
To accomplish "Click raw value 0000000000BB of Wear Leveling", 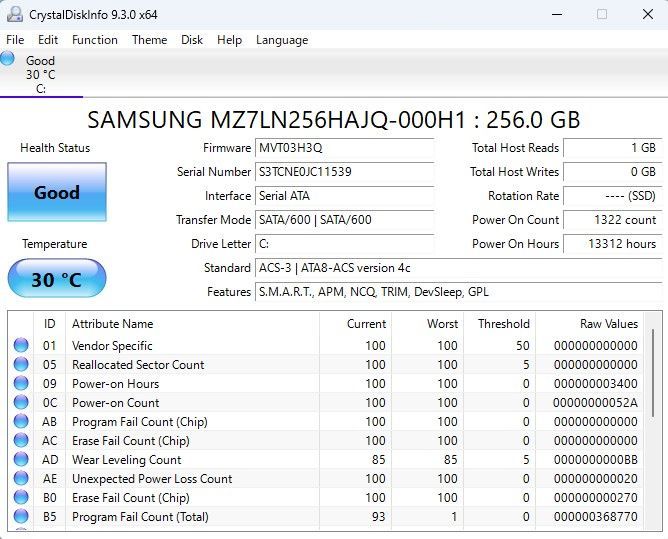I will point(596,460).
